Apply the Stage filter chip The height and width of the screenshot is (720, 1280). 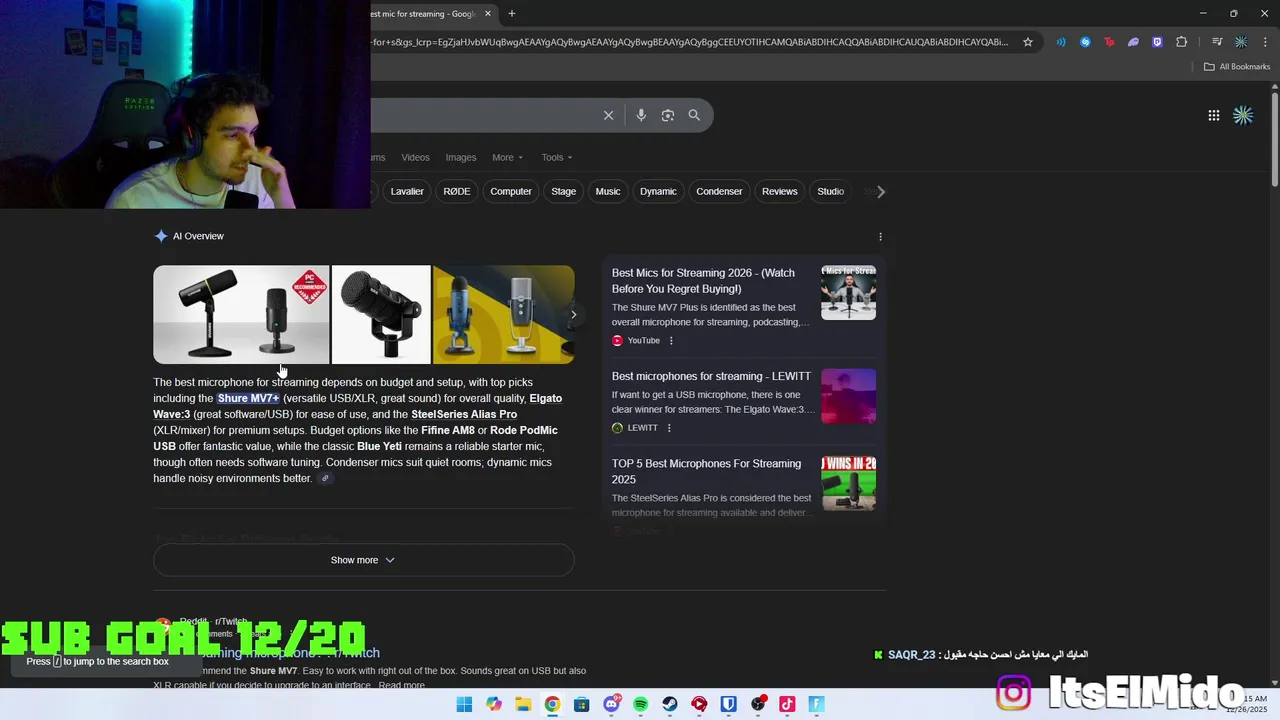click(x=564, y=191)
